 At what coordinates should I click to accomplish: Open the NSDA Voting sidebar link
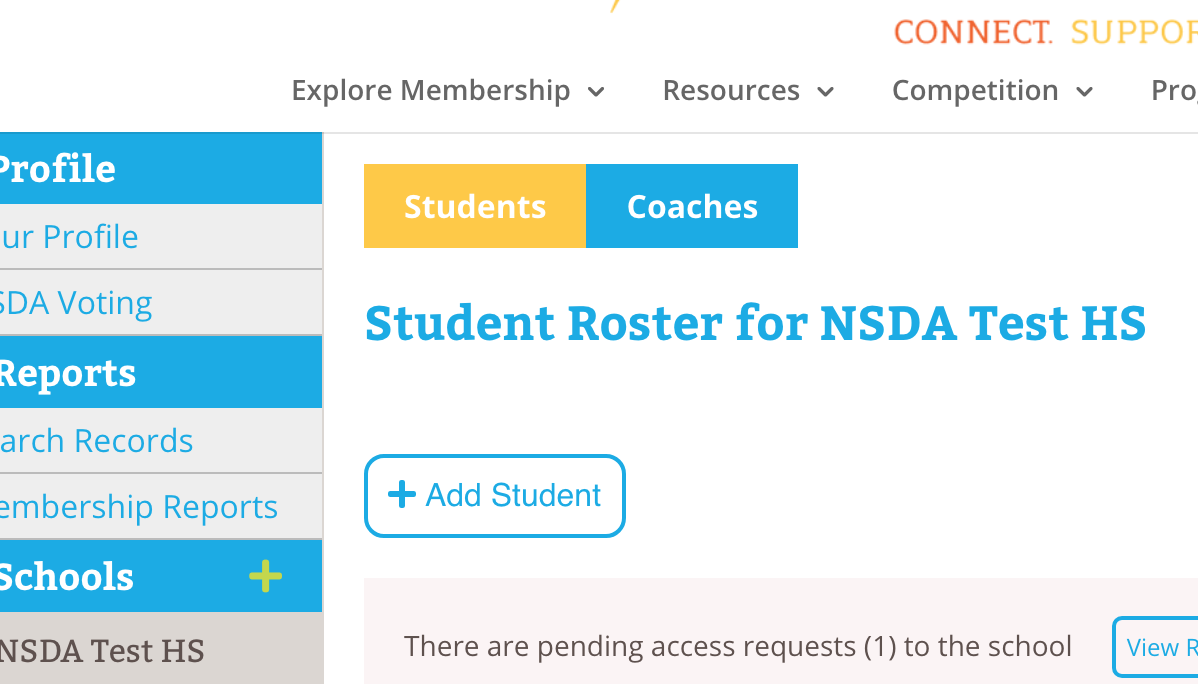(76, 303)
